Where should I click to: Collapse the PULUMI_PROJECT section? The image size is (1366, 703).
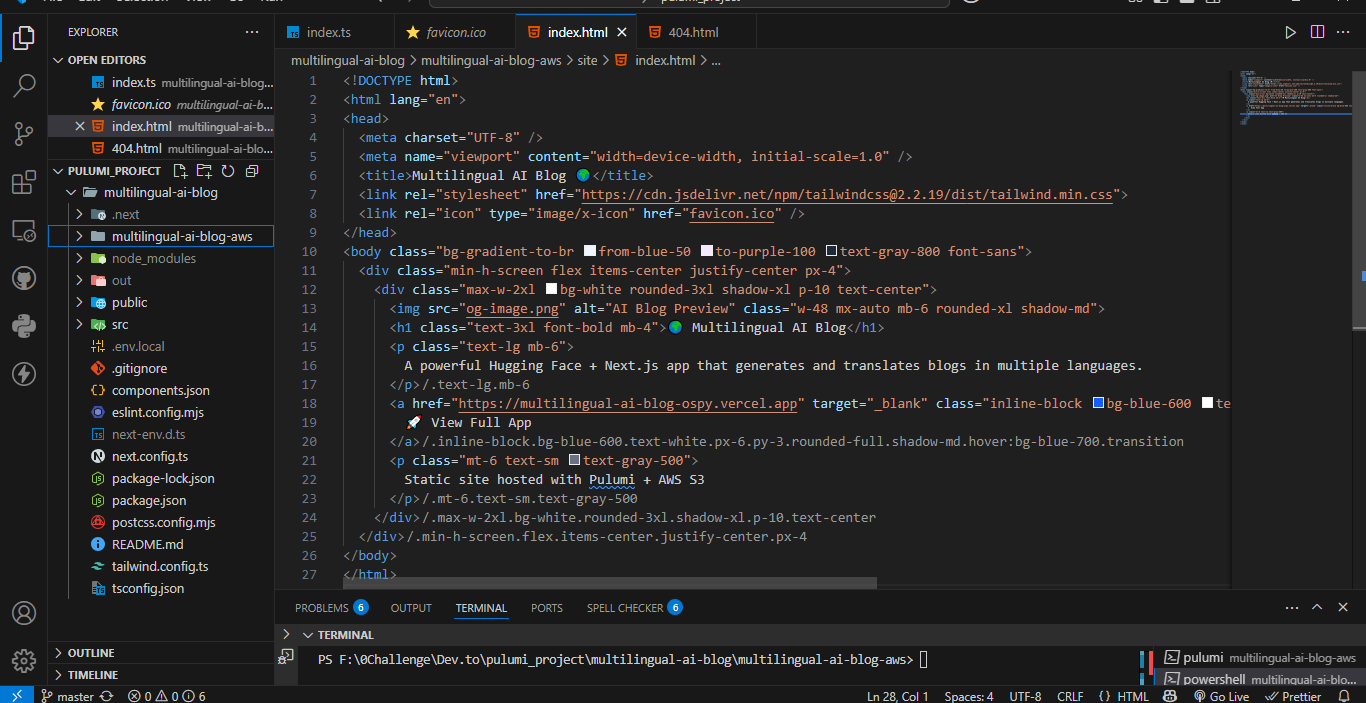click(x=59, y=171)
